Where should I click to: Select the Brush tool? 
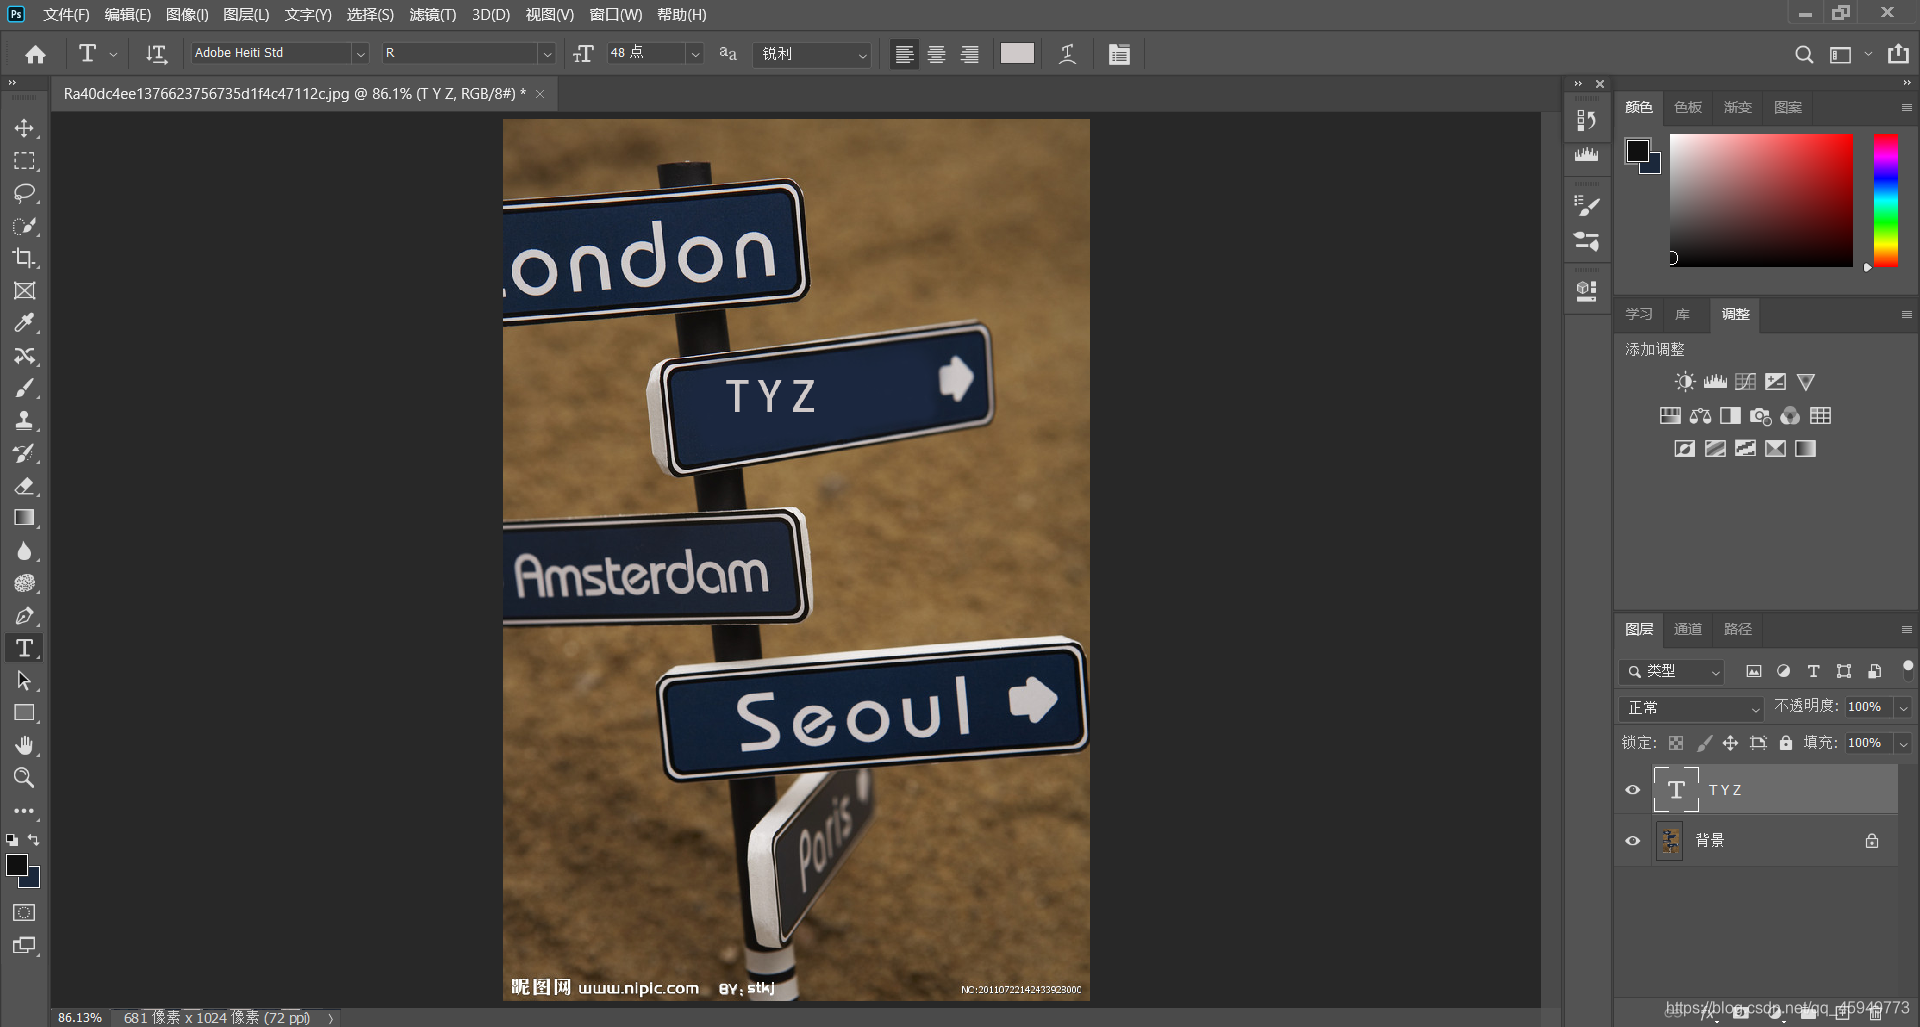24,388
